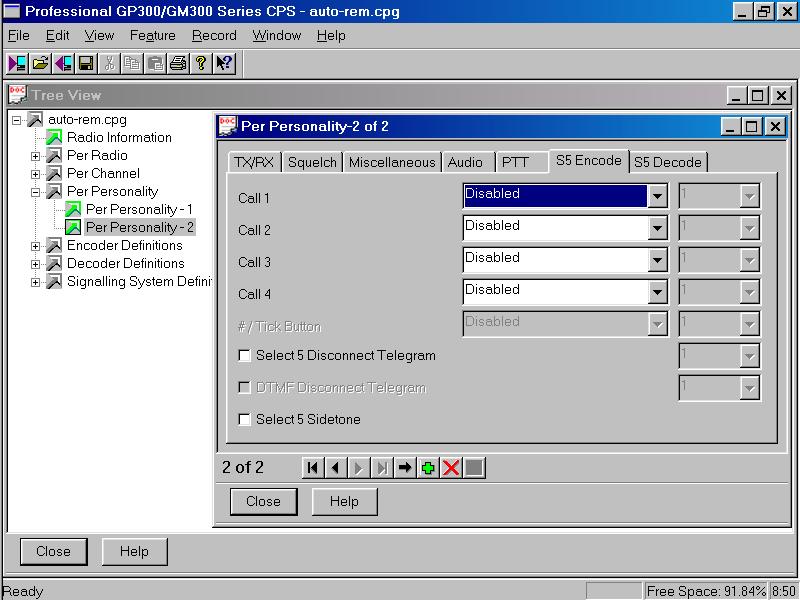
Task: Open the Call 1 dropdown
Action: tap(657, 196)
